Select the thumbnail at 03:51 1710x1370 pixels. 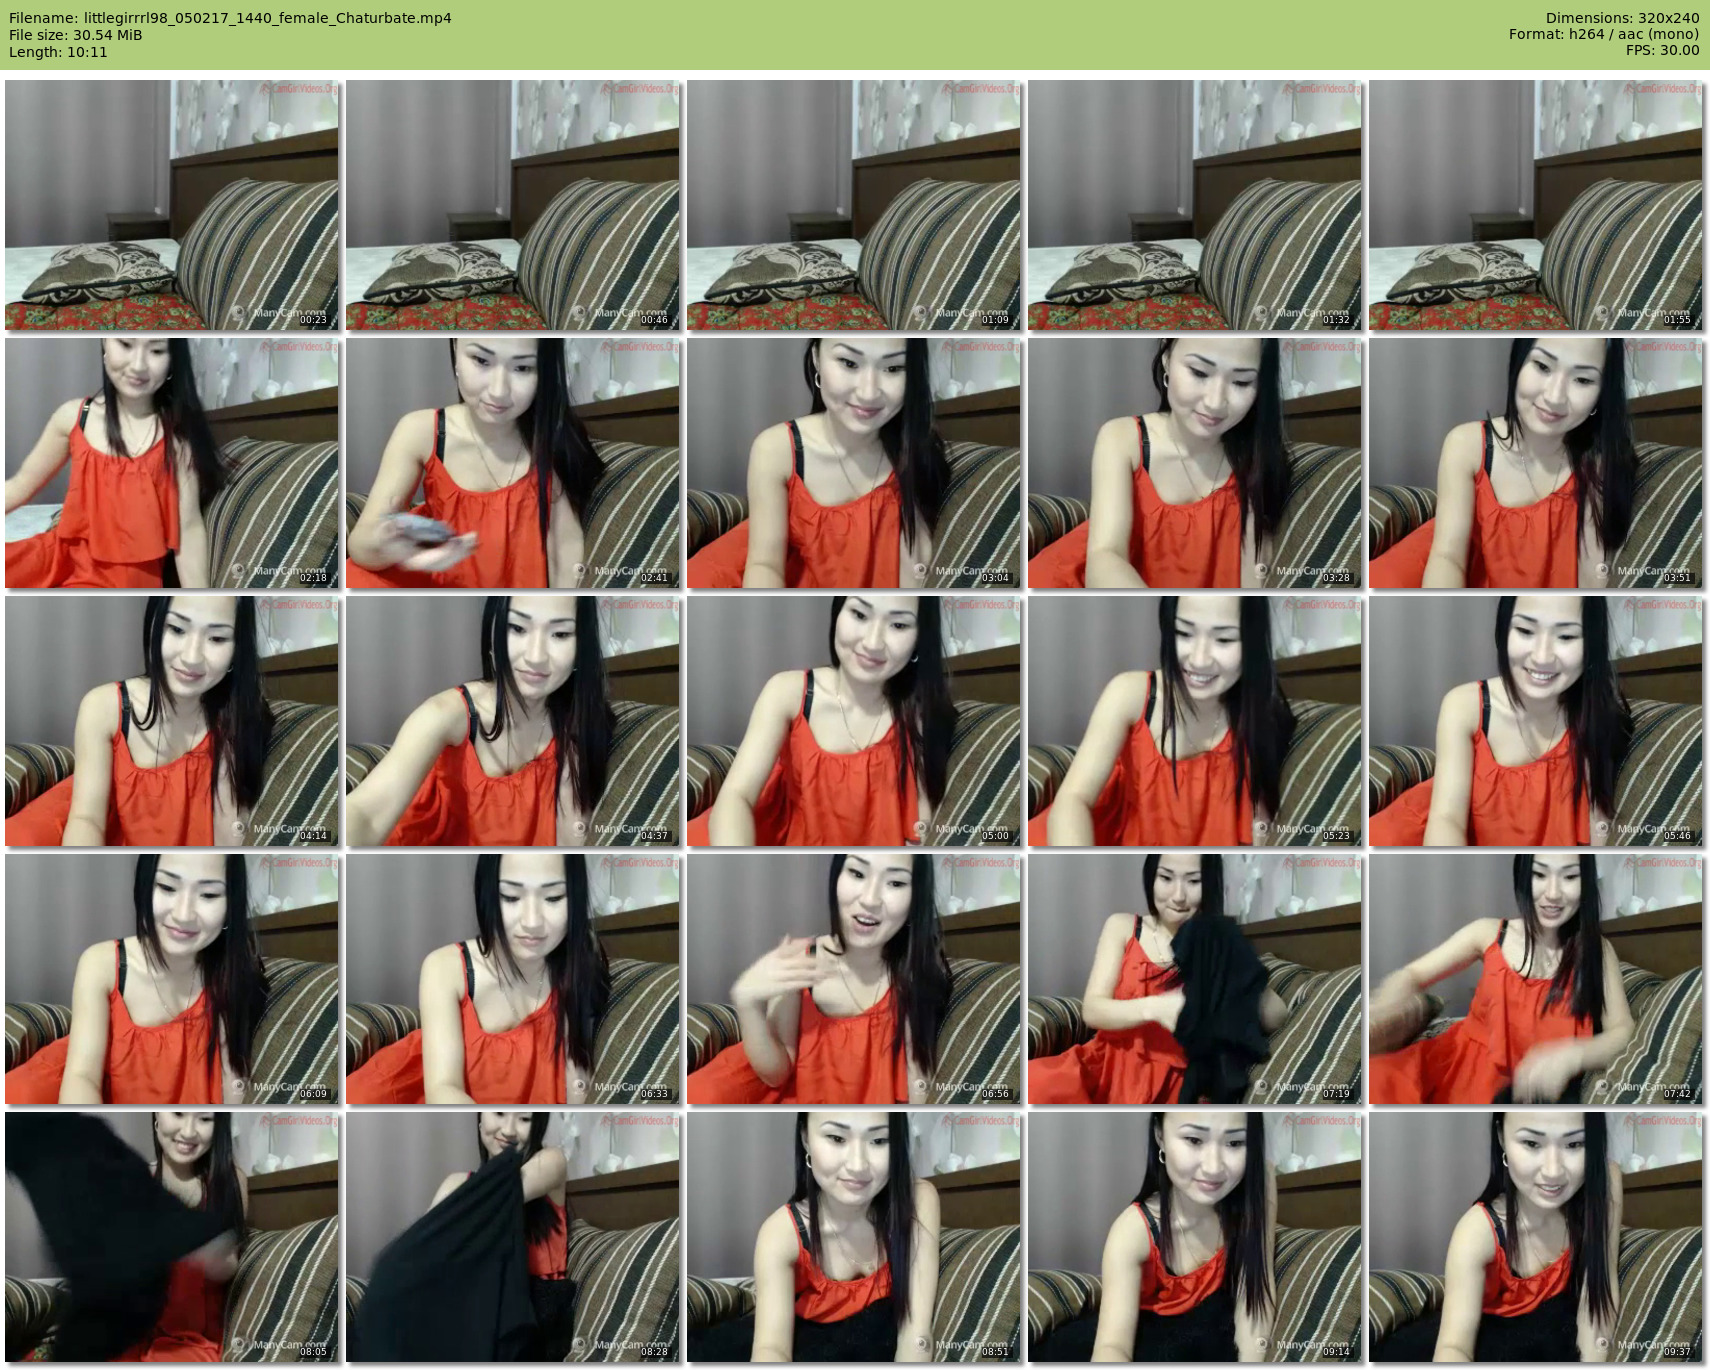1536,463
